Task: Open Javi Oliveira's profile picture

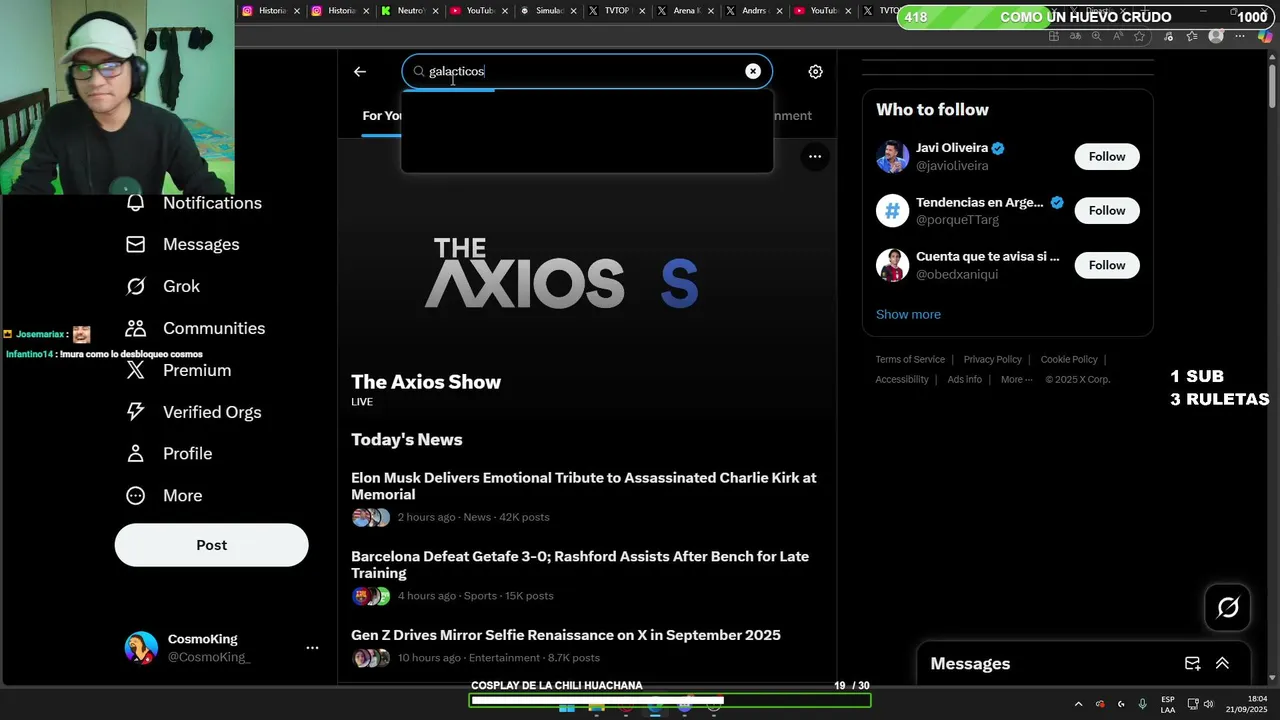Action: tap(892, 157)
